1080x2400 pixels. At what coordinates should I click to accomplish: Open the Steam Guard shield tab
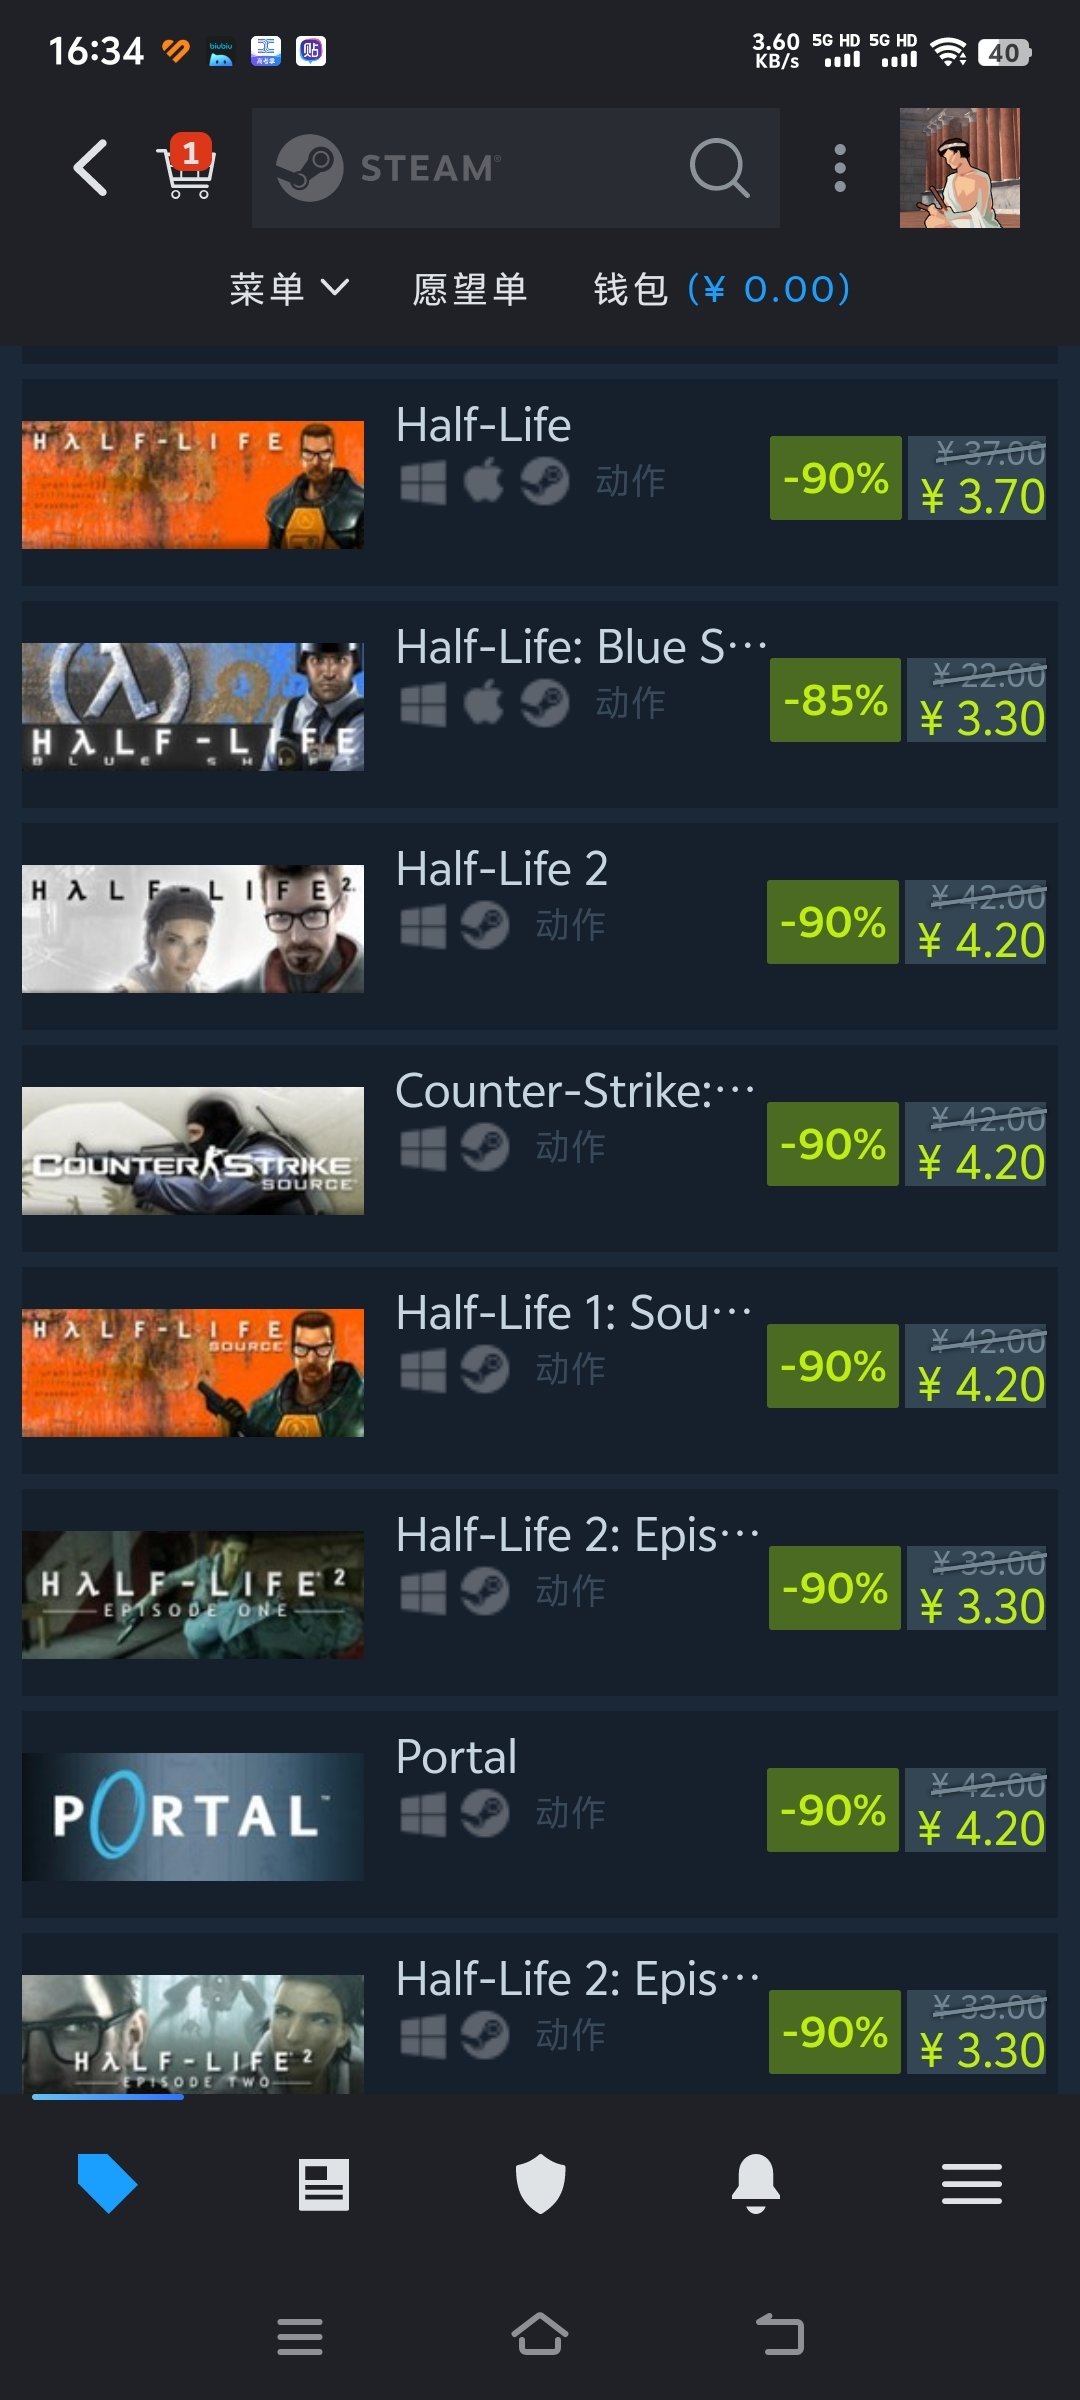click(540, 2184)
